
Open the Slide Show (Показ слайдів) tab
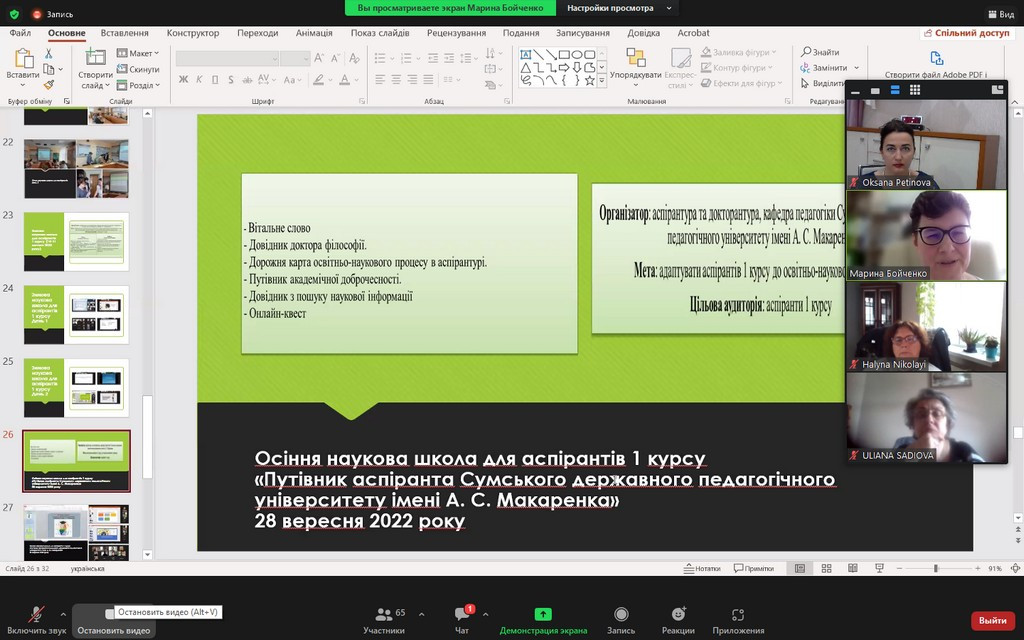(380, 33)
